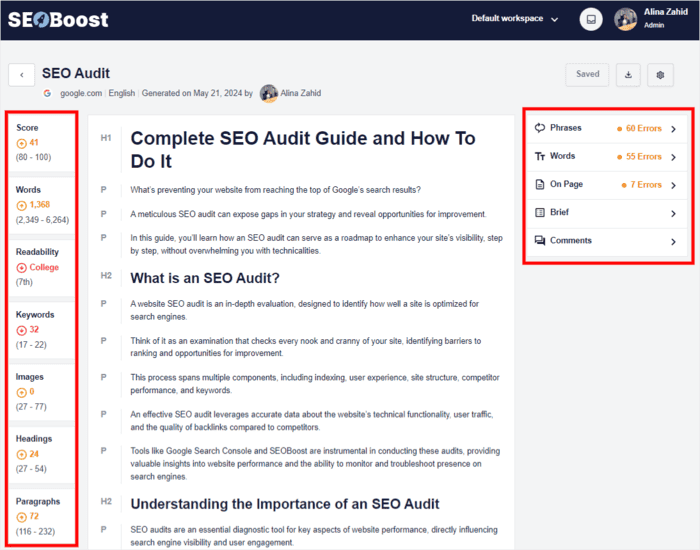Open settings with the gear icon
This screenshot has height=550, width=700.
tap(660, 75)
